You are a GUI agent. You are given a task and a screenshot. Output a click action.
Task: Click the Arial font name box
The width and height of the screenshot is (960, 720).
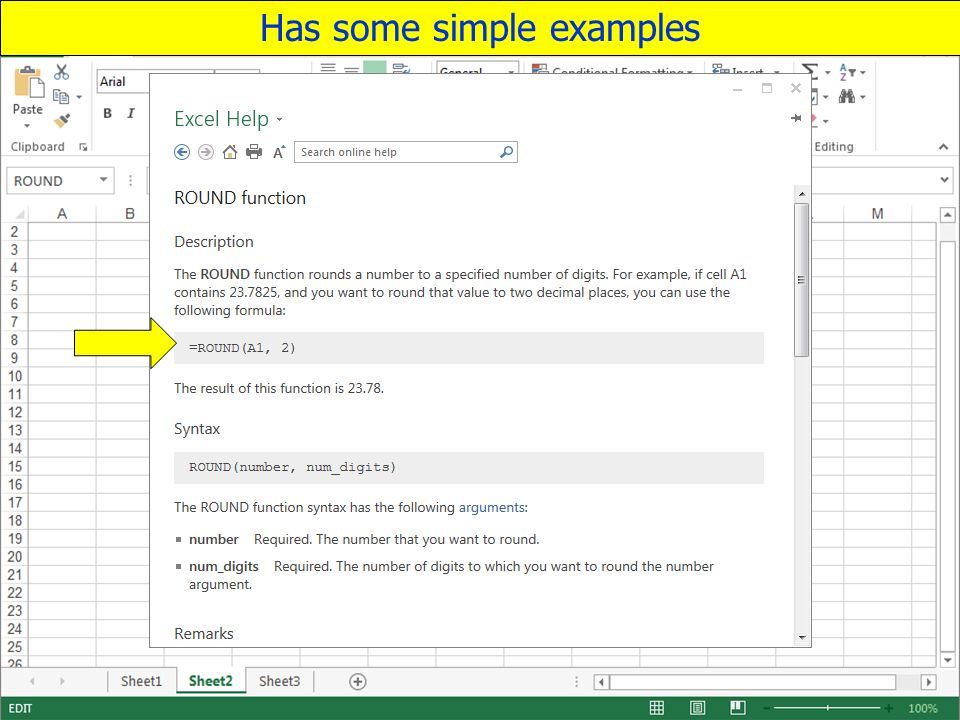124,81
